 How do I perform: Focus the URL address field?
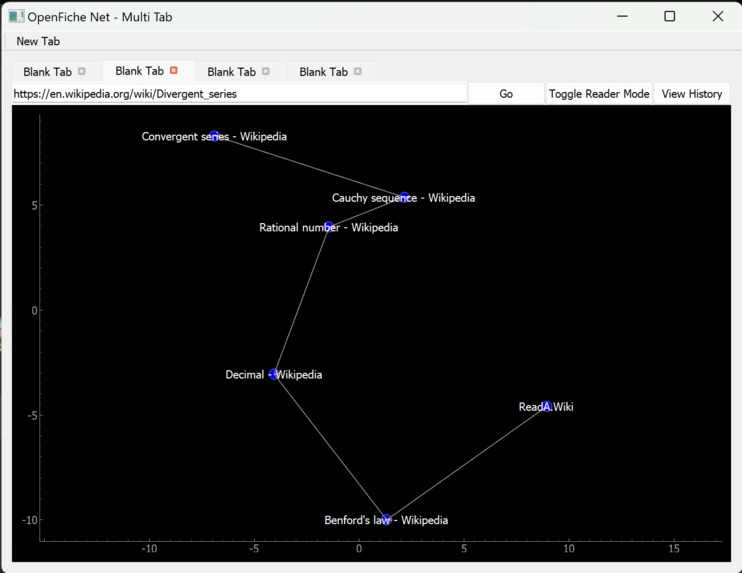[x=239, y=94]
